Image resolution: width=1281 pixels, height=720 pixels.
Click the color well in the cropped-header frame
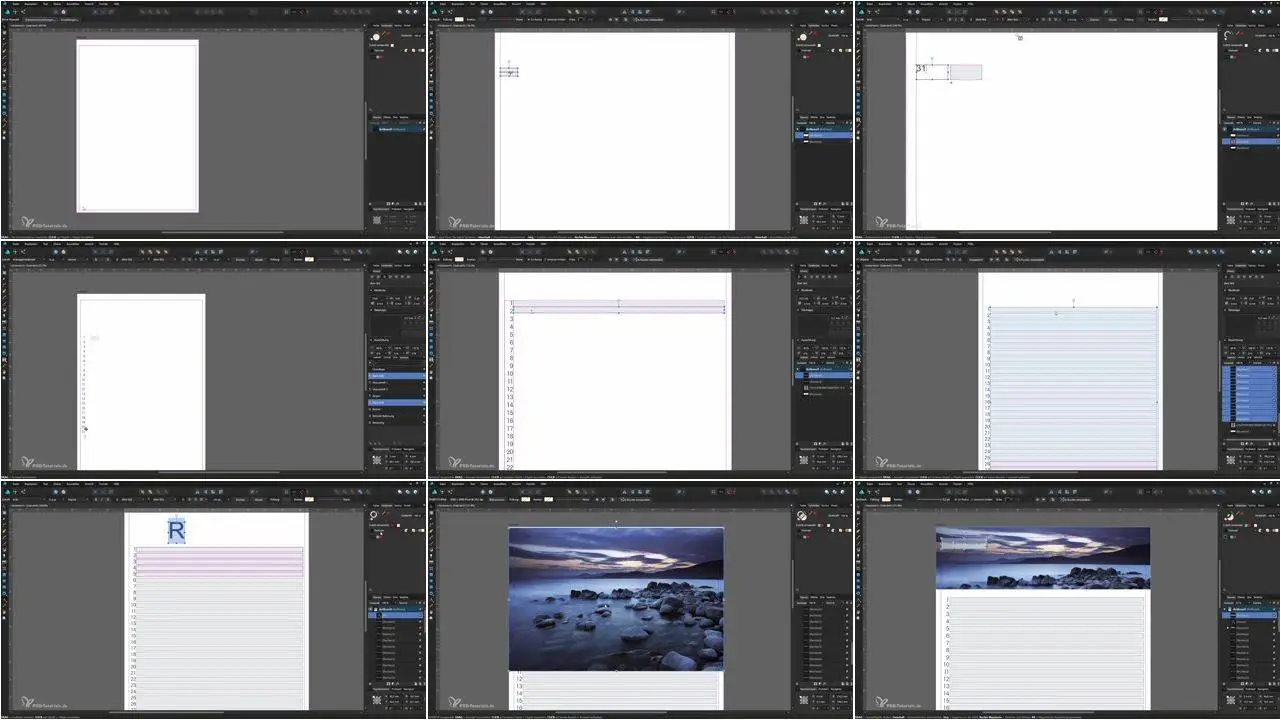1231,517
